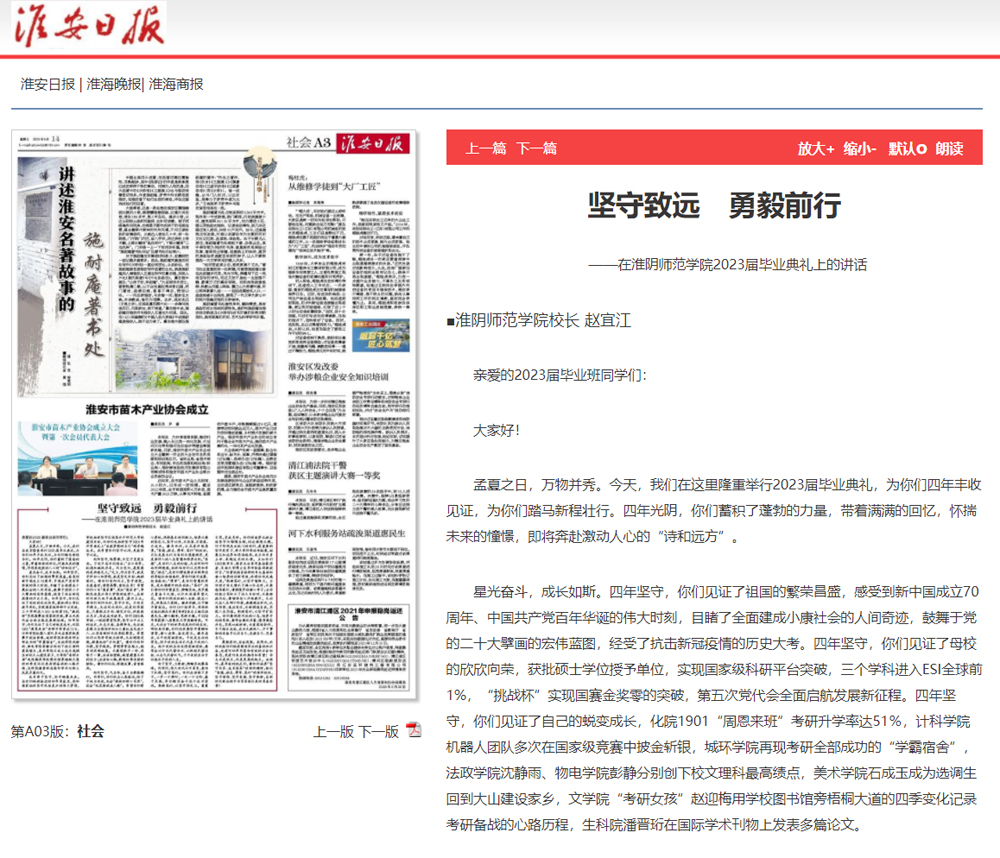Click the article headline 坚守致远 勇毅前行

(x=714, y=205)
